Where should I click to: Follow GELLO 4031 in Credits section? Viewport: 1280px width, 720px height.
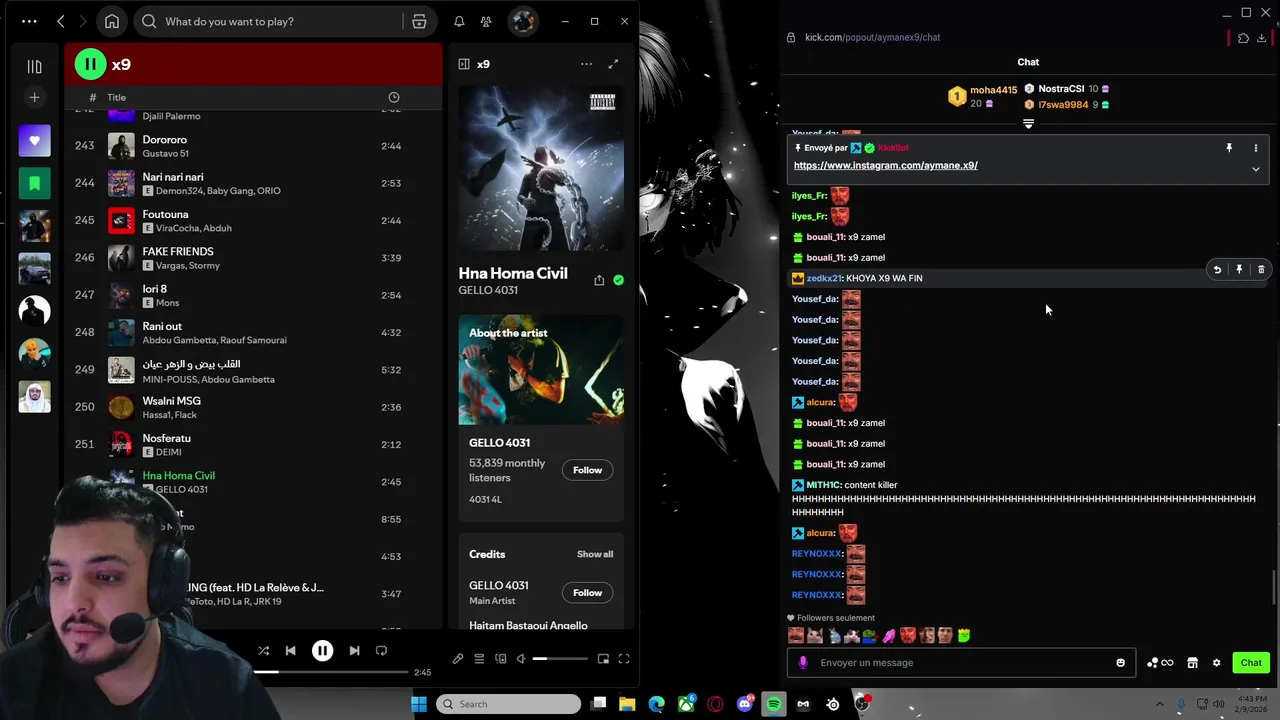[587, 592]
